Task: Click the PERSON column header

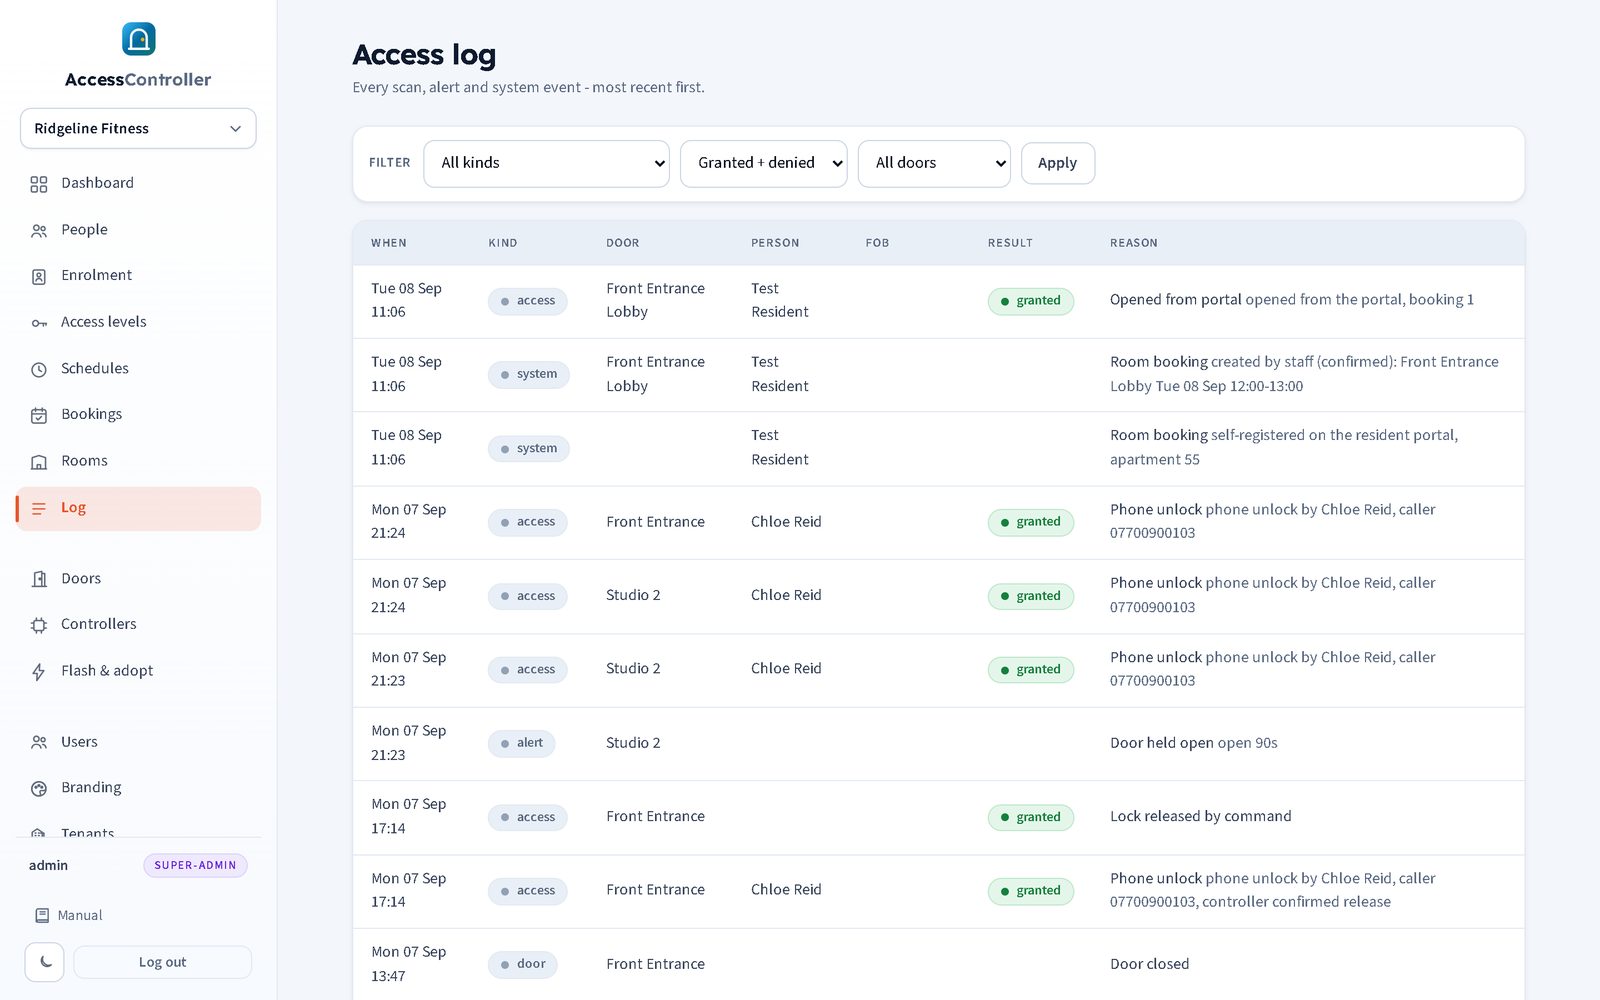Action: (775, 243)
